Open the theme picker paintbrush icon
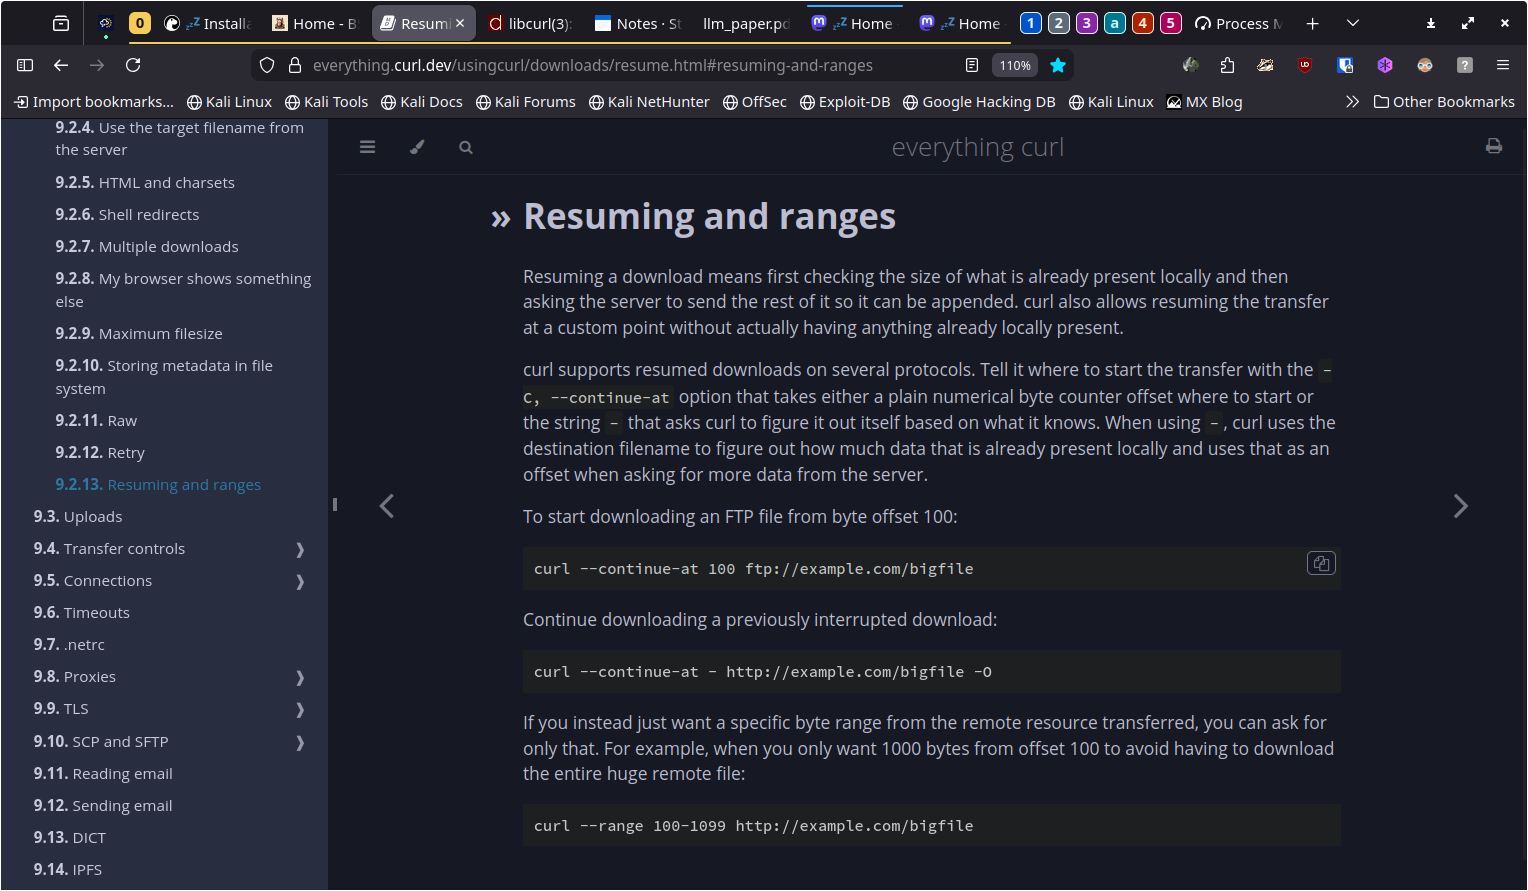 click(417, 147)
